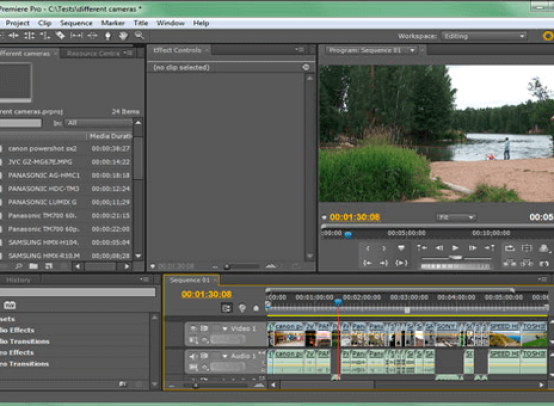Open the Fit zoom level dropdown
Image resolution: width=554 pixels, height=406 pixels.
[x=456, y=217]
